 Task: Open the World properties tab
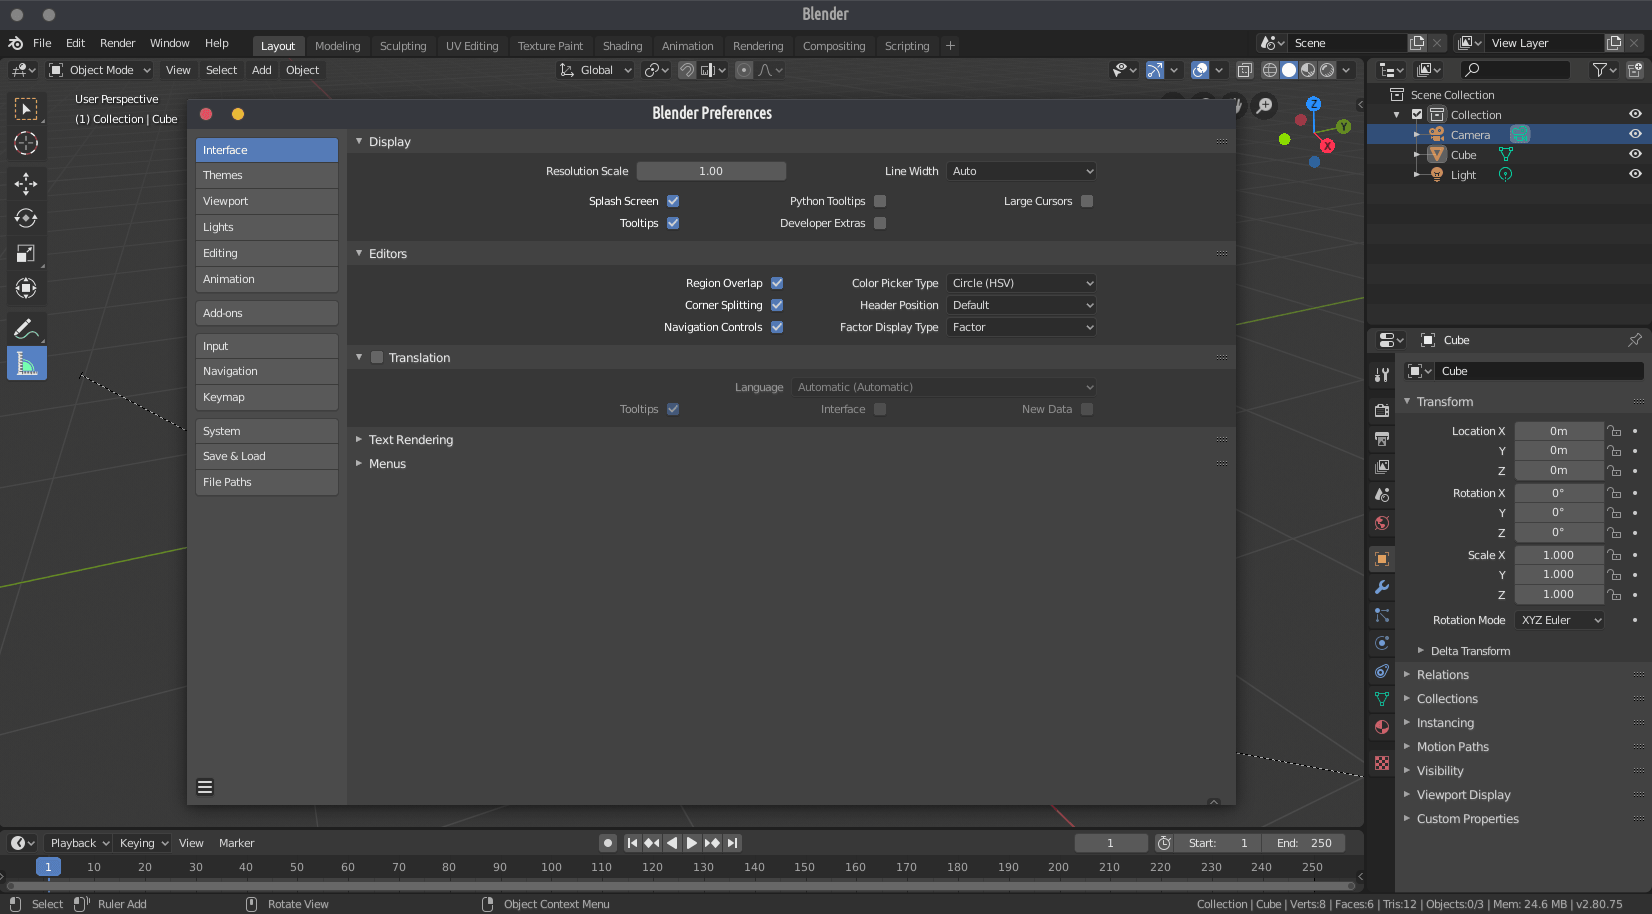1382,522
